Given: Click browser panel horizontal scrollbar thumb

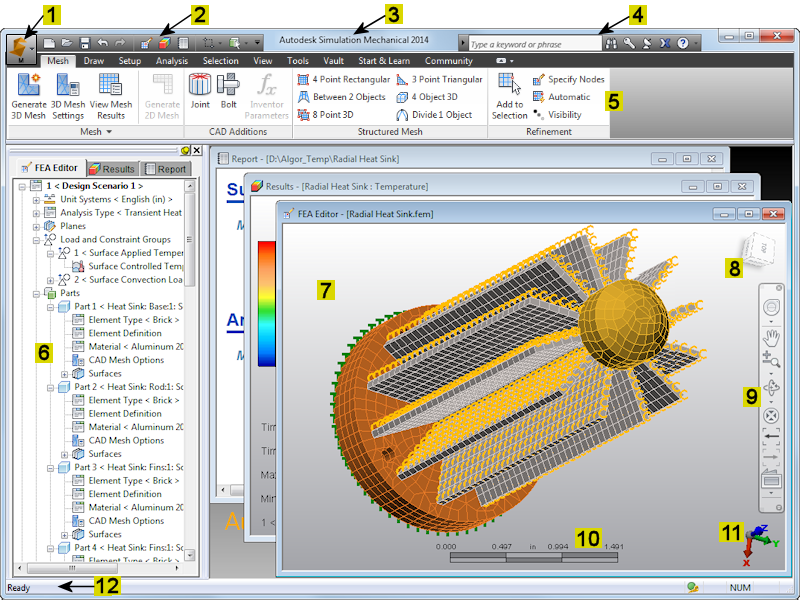Looking at the screenshot, I should [x=72, y=568].
